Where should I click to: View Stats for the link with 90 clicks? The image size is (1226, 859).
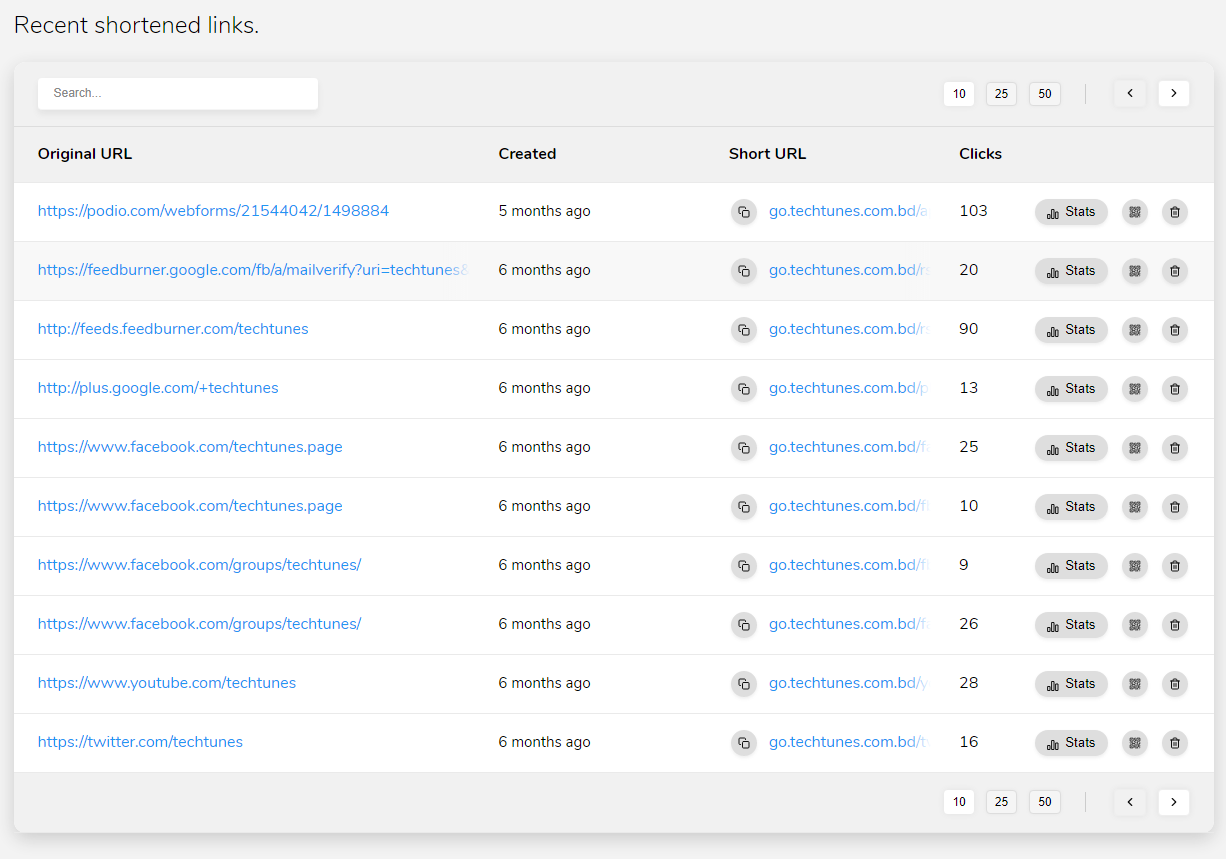(x=1070, y=330)
